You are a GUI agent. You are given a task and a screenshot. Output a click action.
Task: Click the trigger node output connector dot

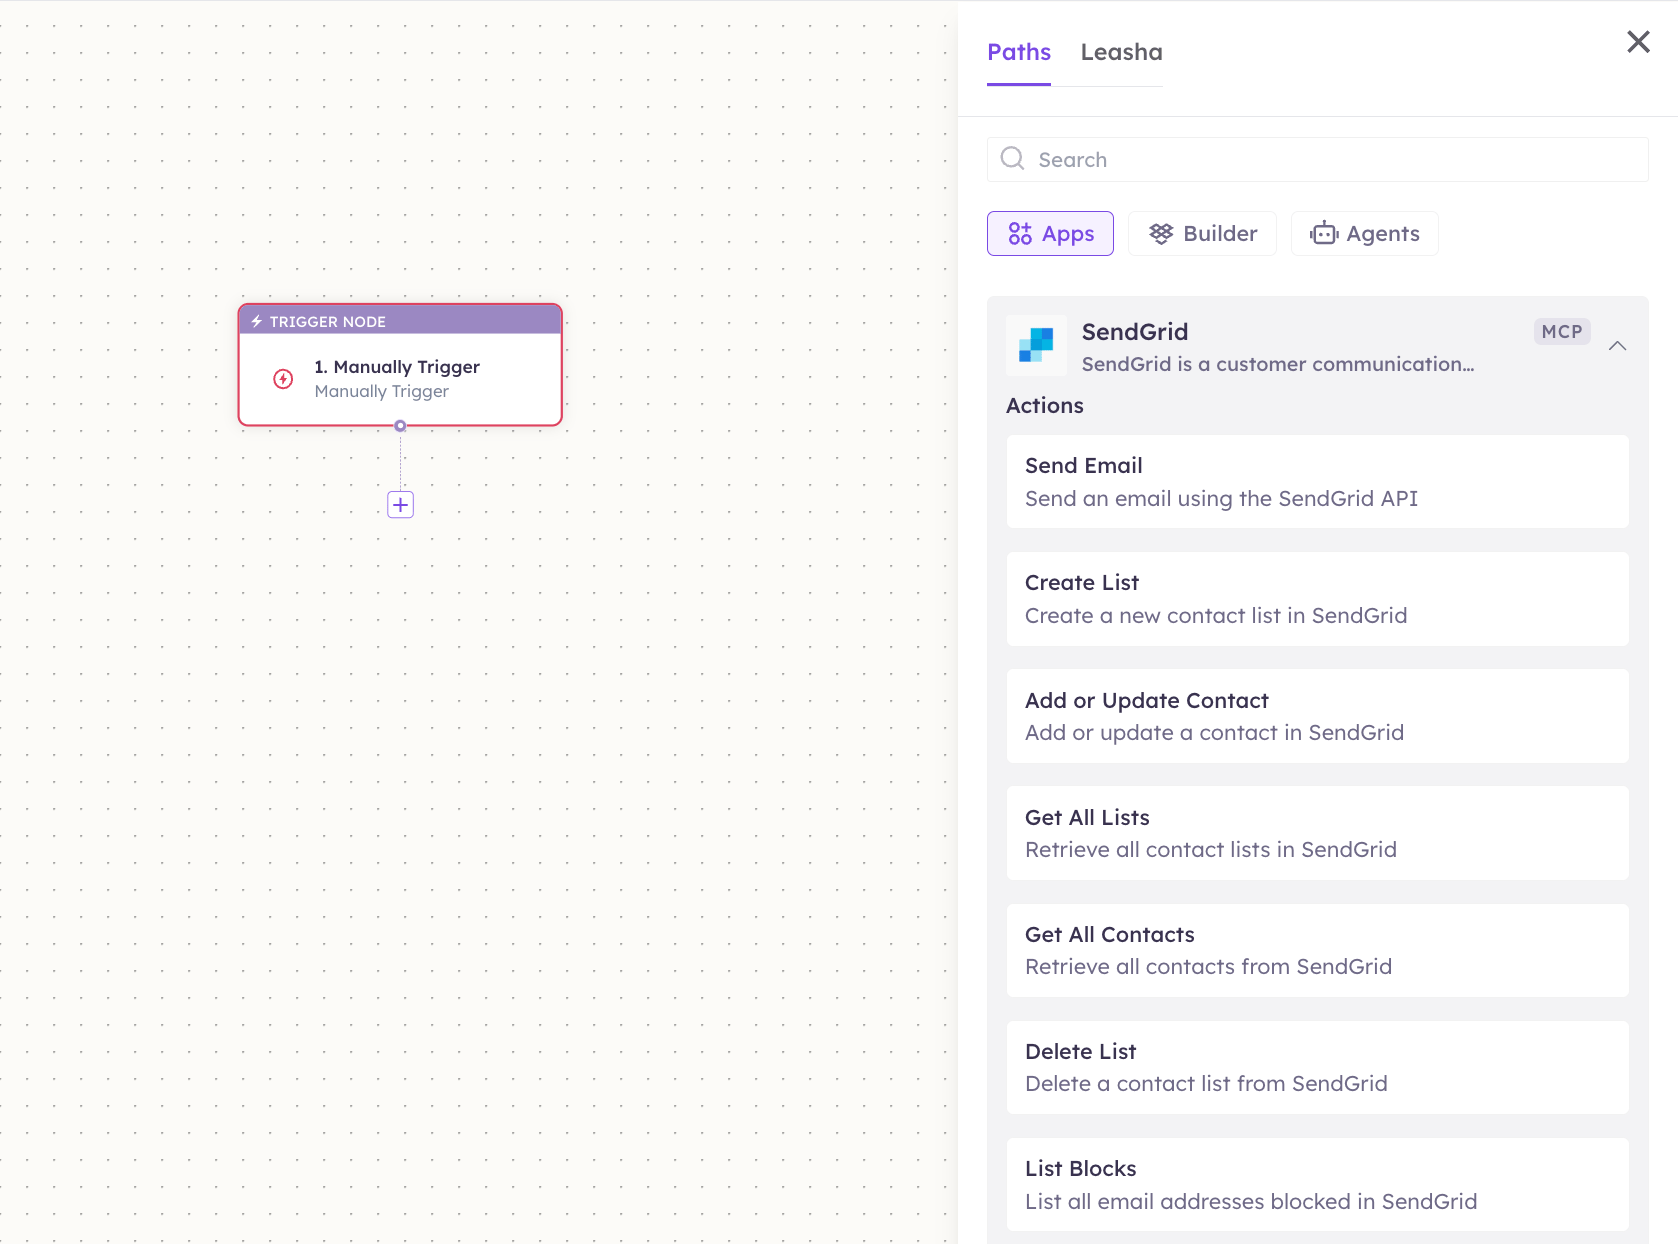pyautogui.click(x=400, y=426)
